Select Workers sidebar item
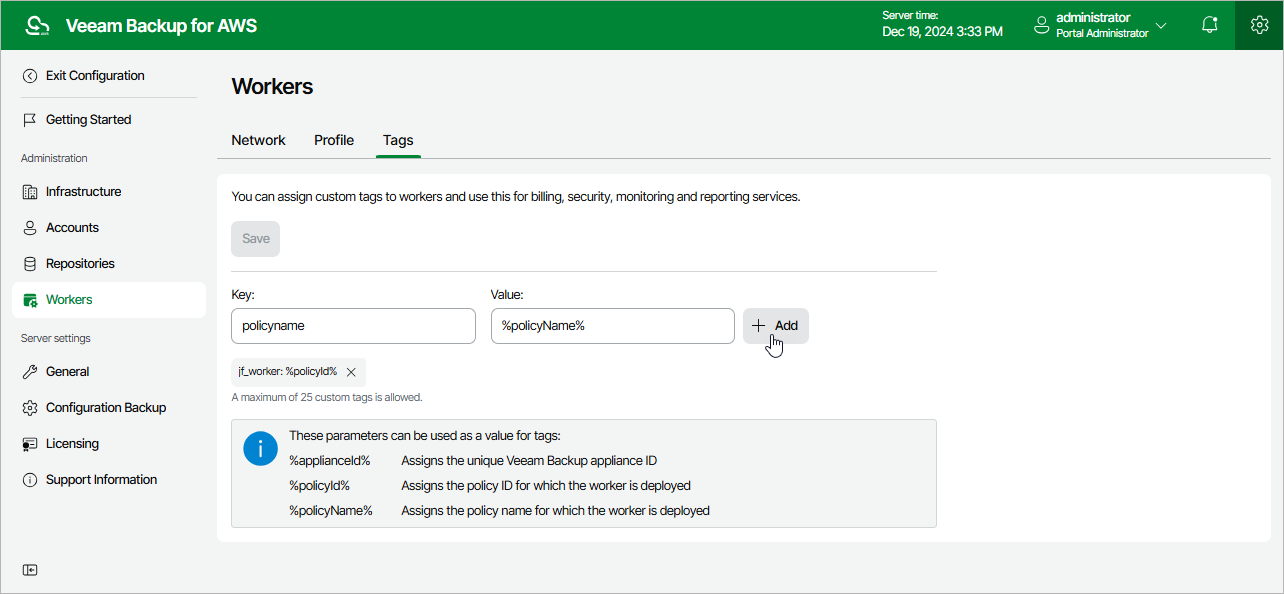This screenshot has height=594, width=1284. pyautogui.click(x=109, y=300)
